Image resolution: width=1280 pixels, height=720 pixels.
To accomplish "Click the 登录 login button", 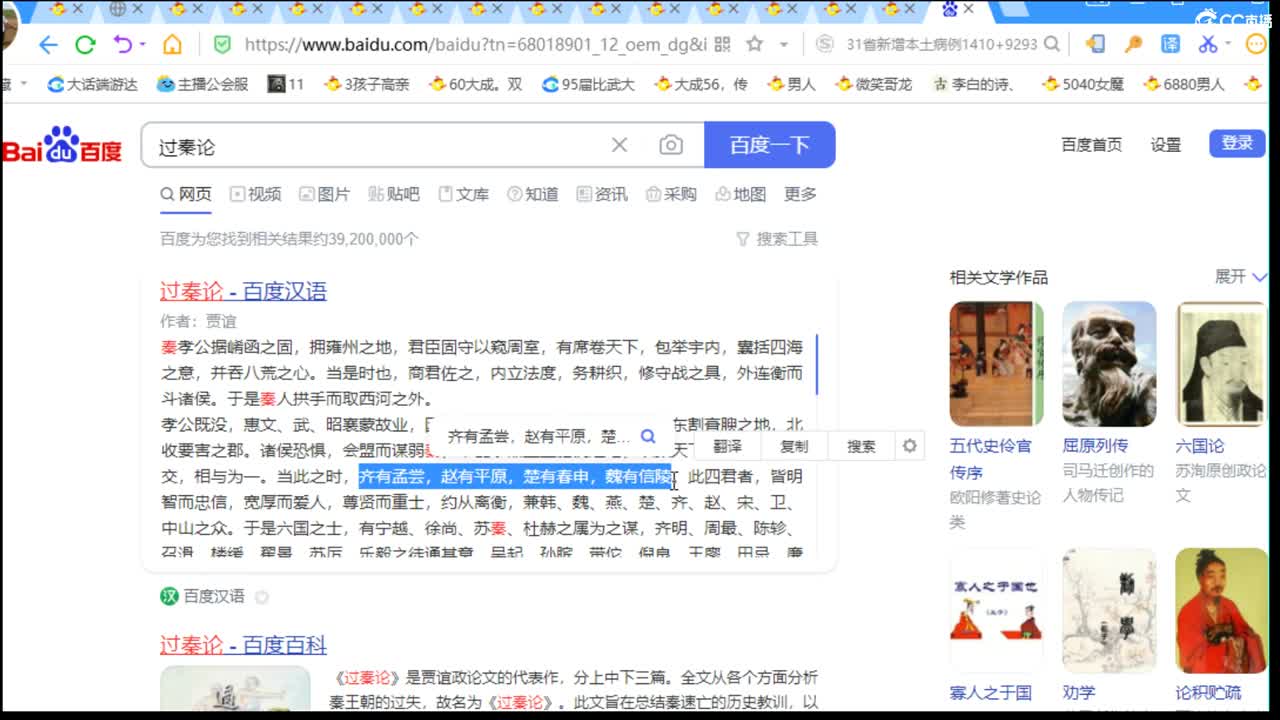I will click(x=1237, y=143).
